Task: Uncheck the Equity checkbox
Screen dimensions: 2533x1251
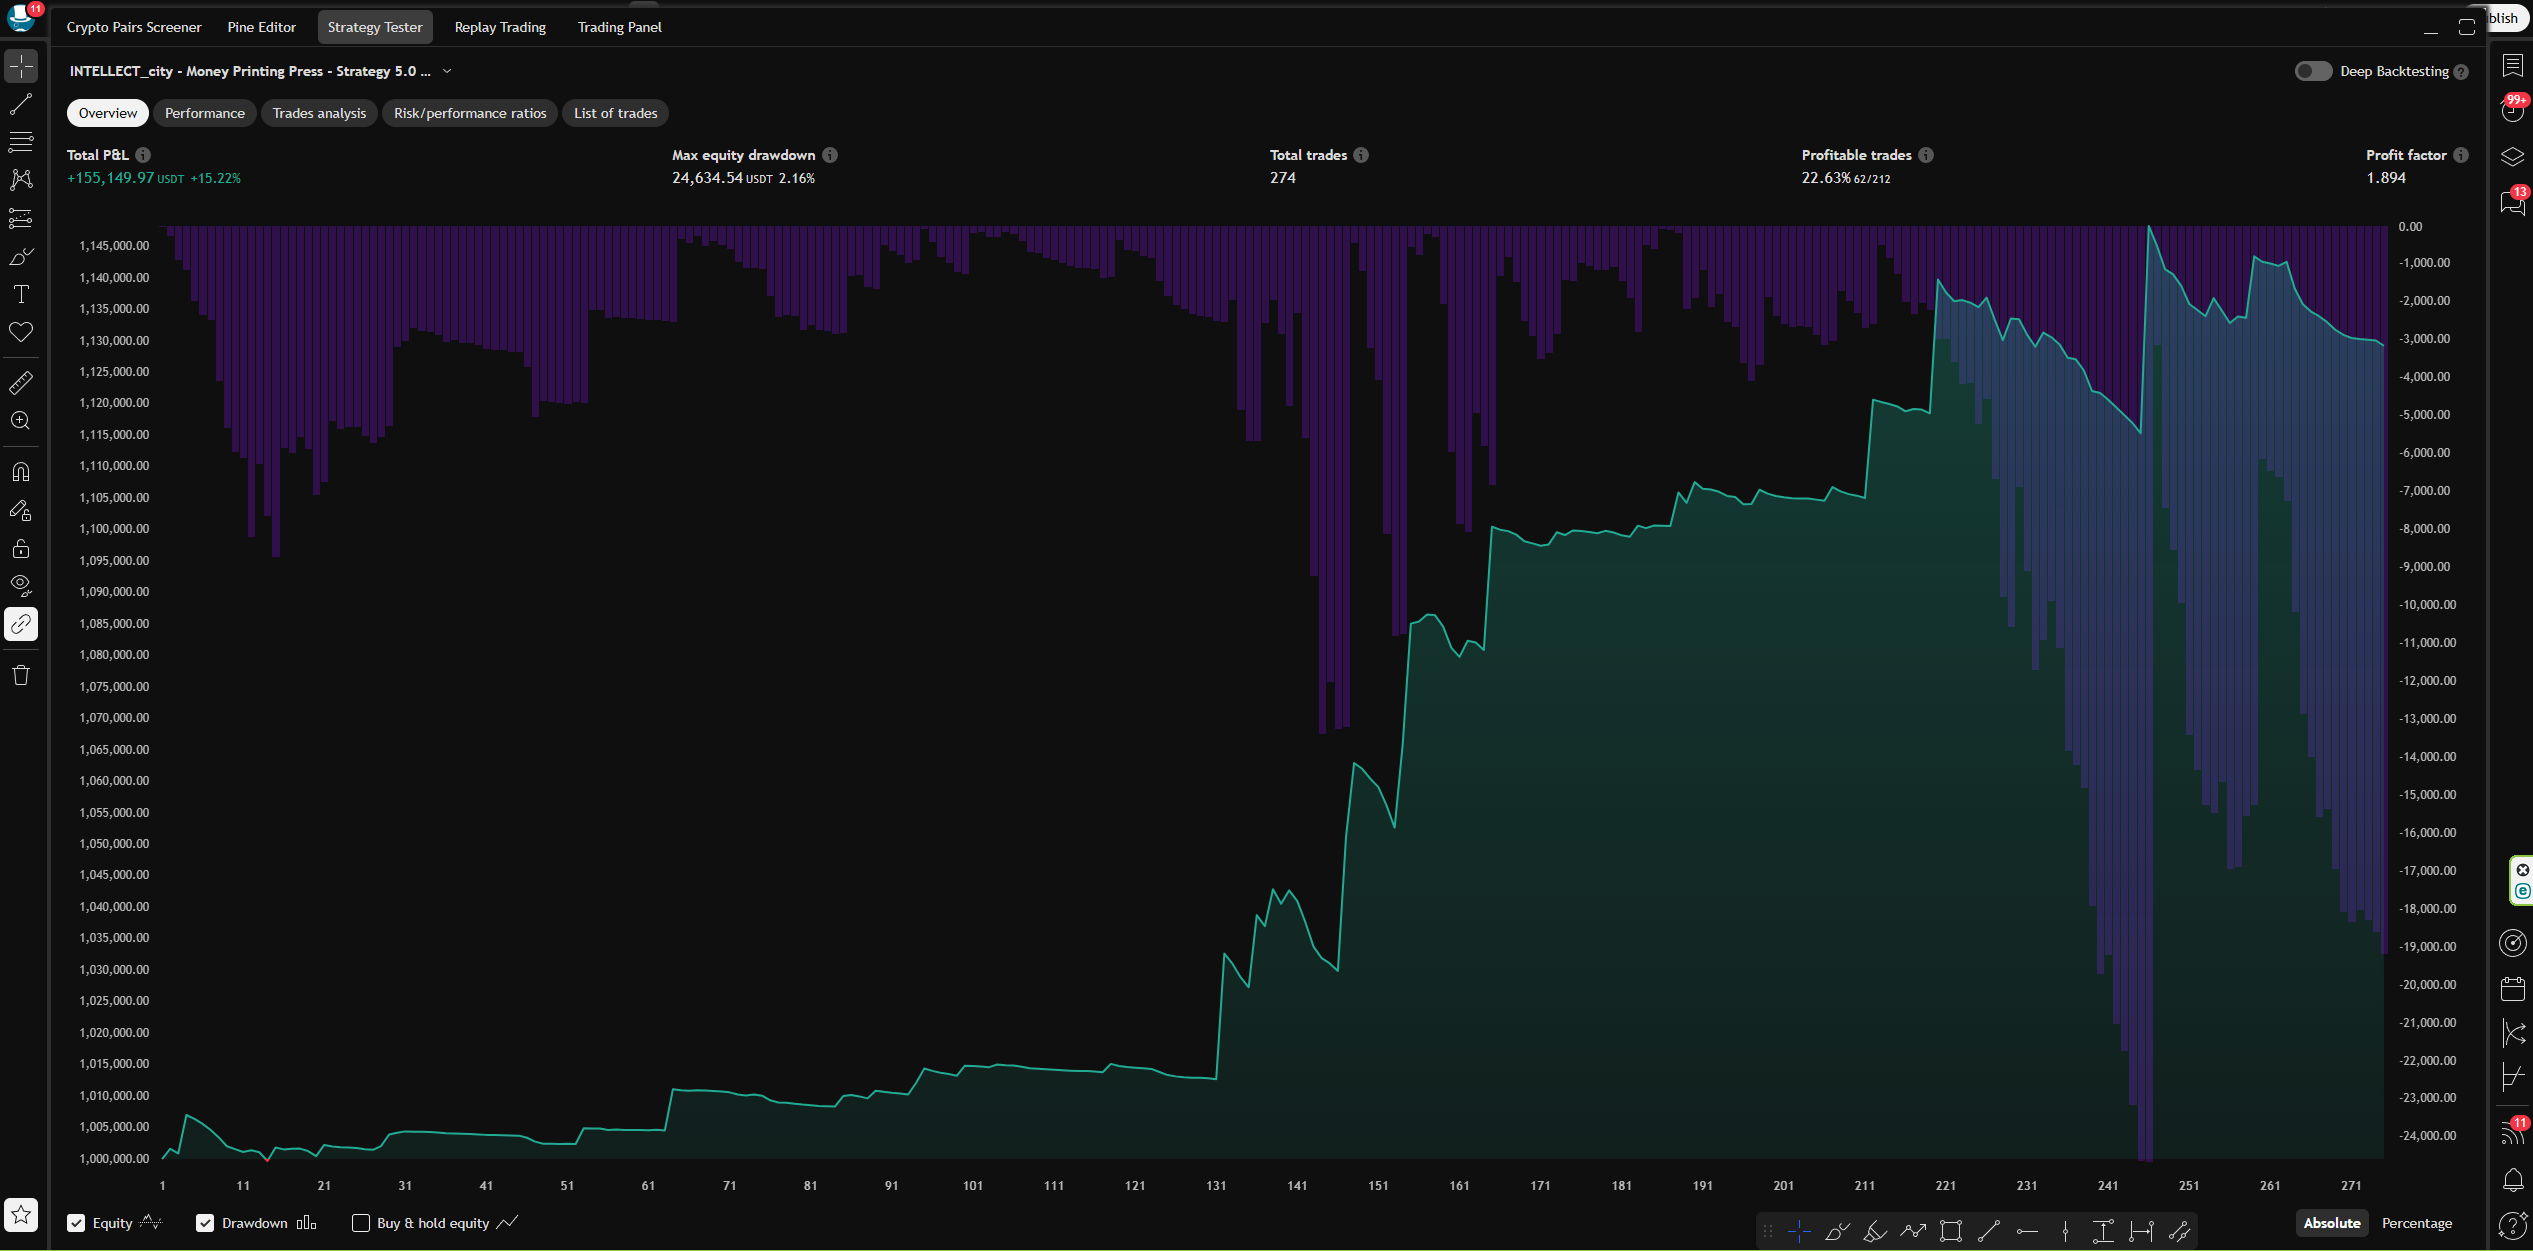Action: 76,1223
